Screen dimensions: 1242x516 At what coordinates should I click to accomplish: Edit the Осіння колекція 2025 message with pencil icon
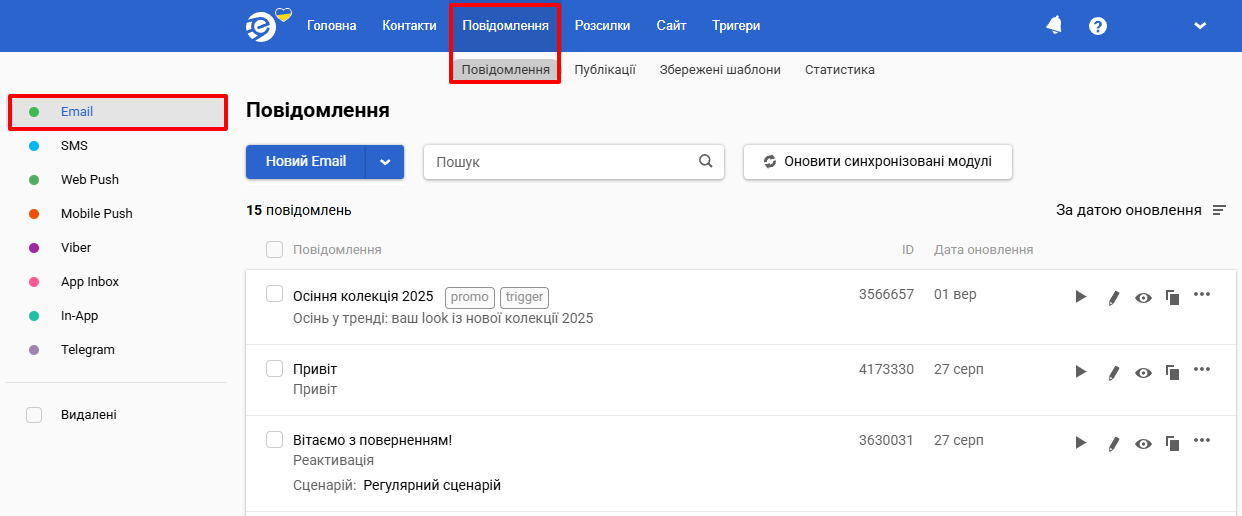(1113, 297)
